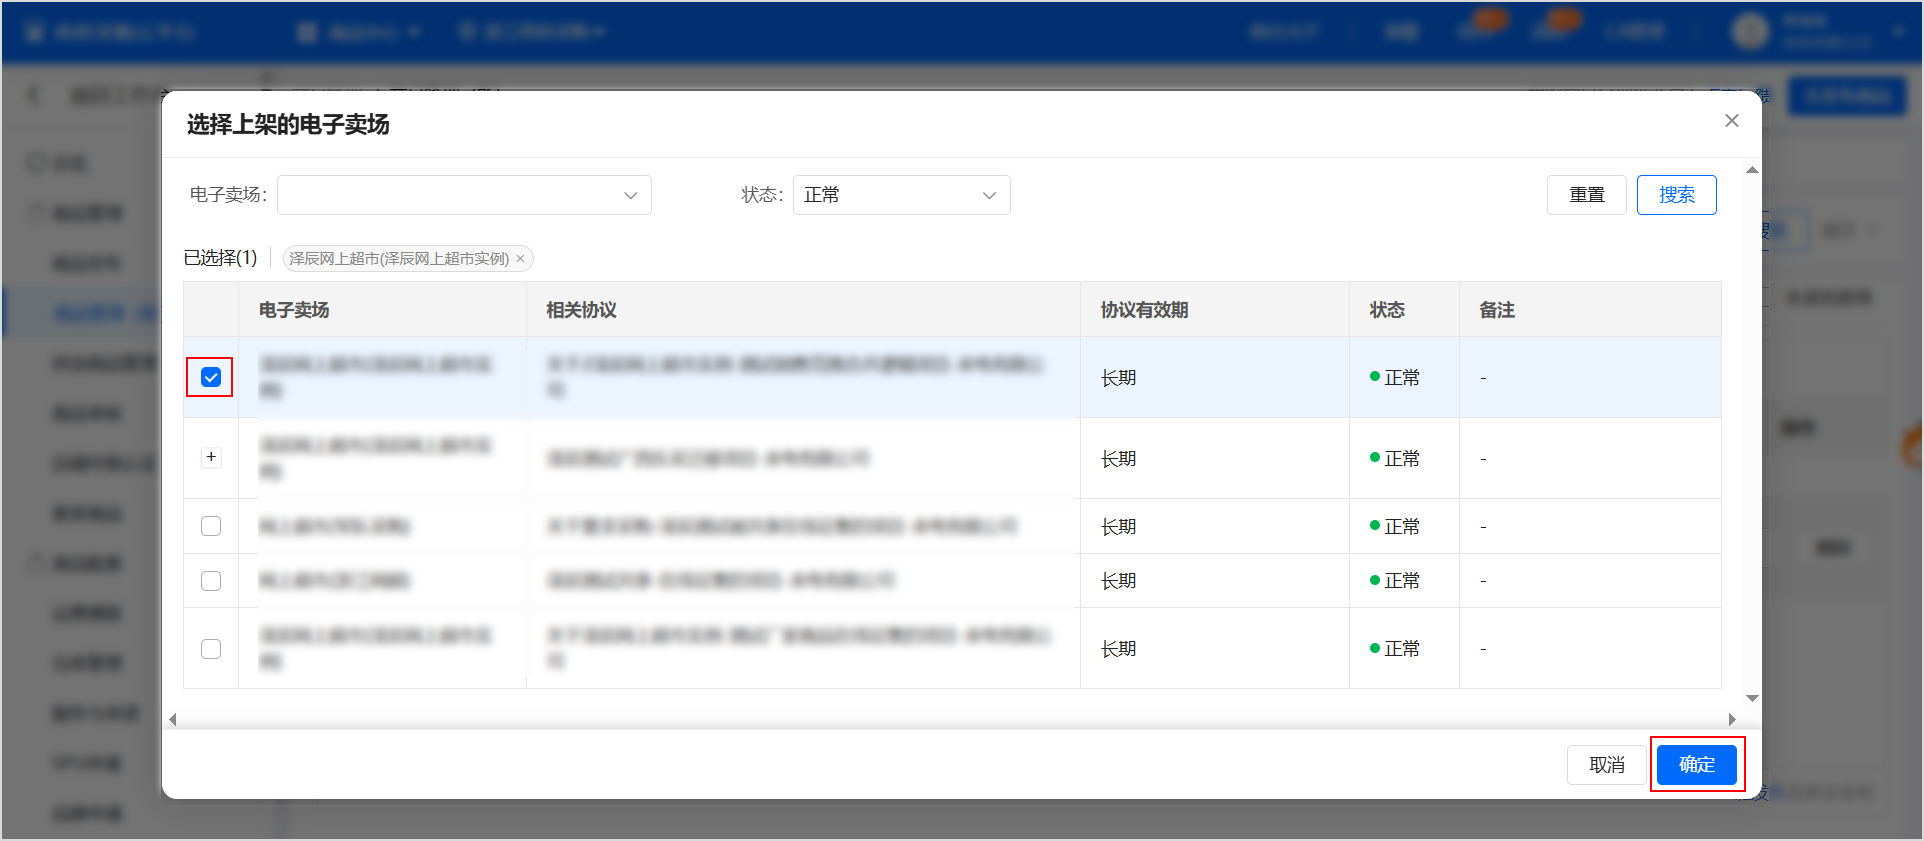Uncheck the checked first row checkbox
This screenshot has height=841, width=1924.
[211, 377]
